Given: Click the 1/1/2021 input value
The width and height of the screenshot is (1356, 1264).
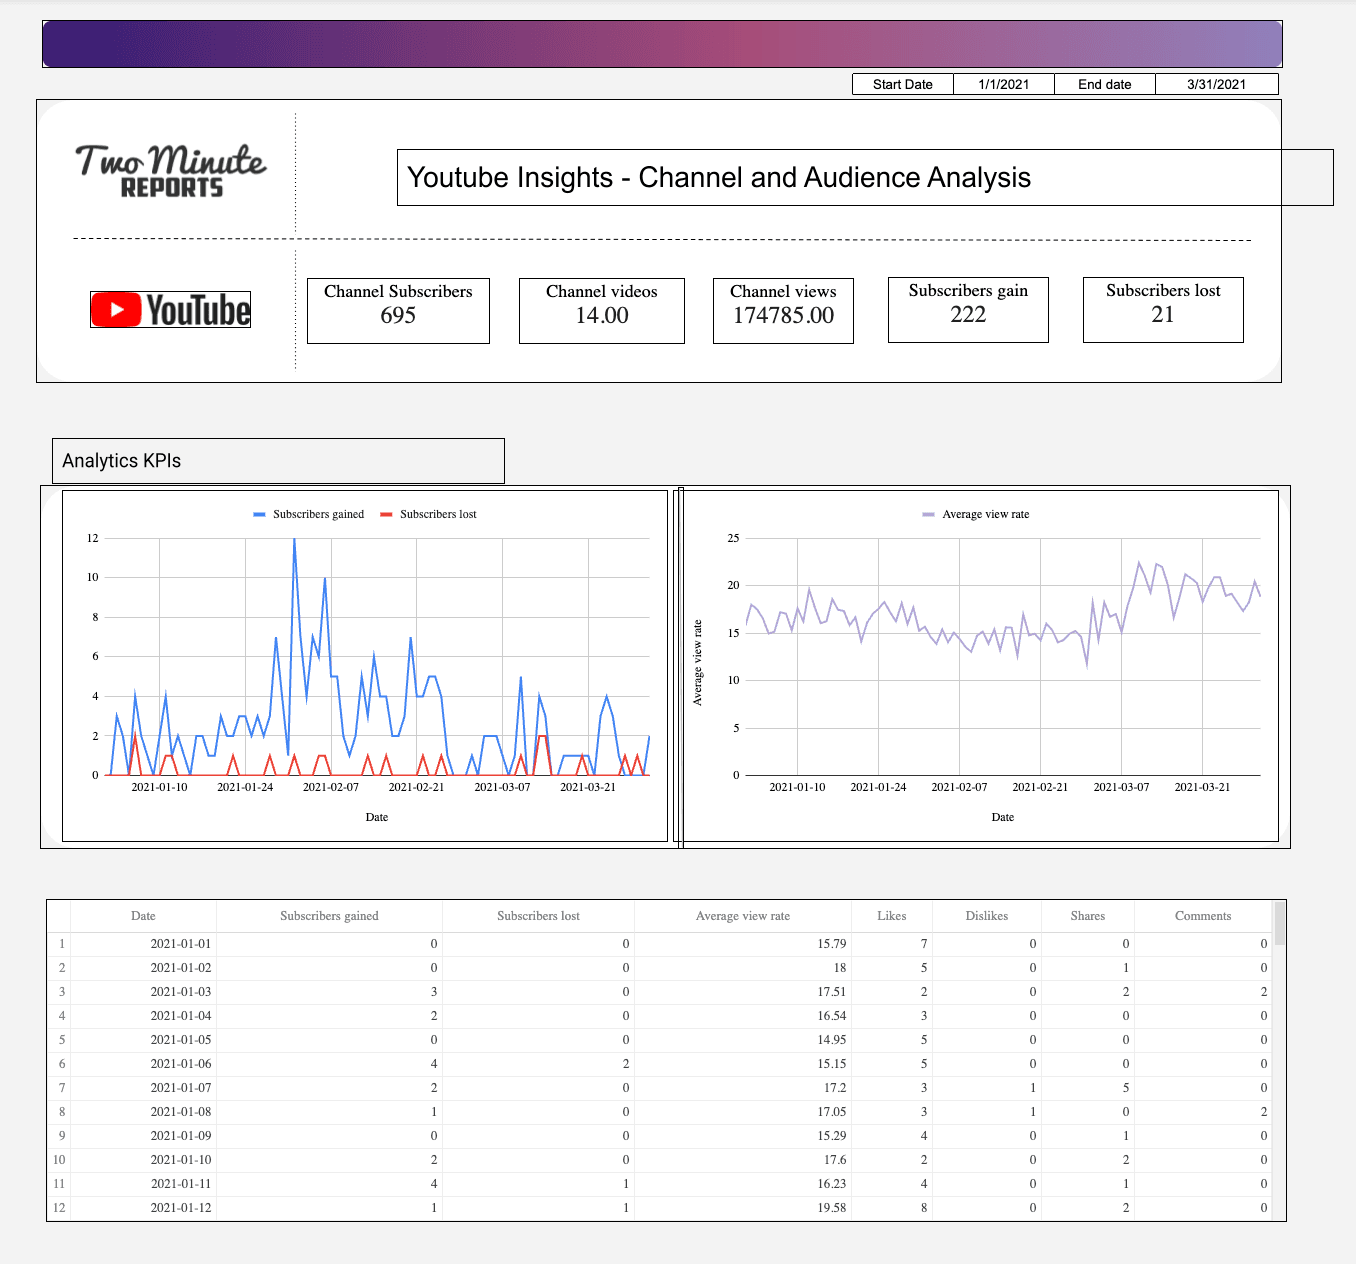Looking at the screenshot, I should click(x=1003, y=84).
